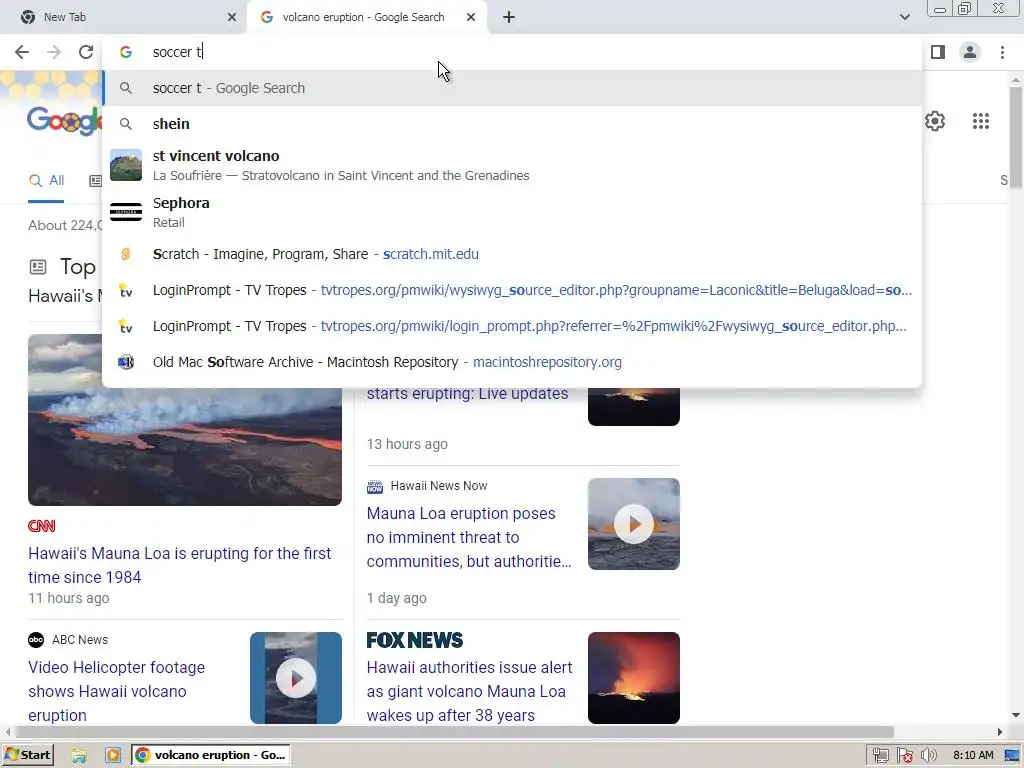Click the horizontal scrollbar thumb
The width and height of the screenshot is (1024, 768).
point(454,732)
